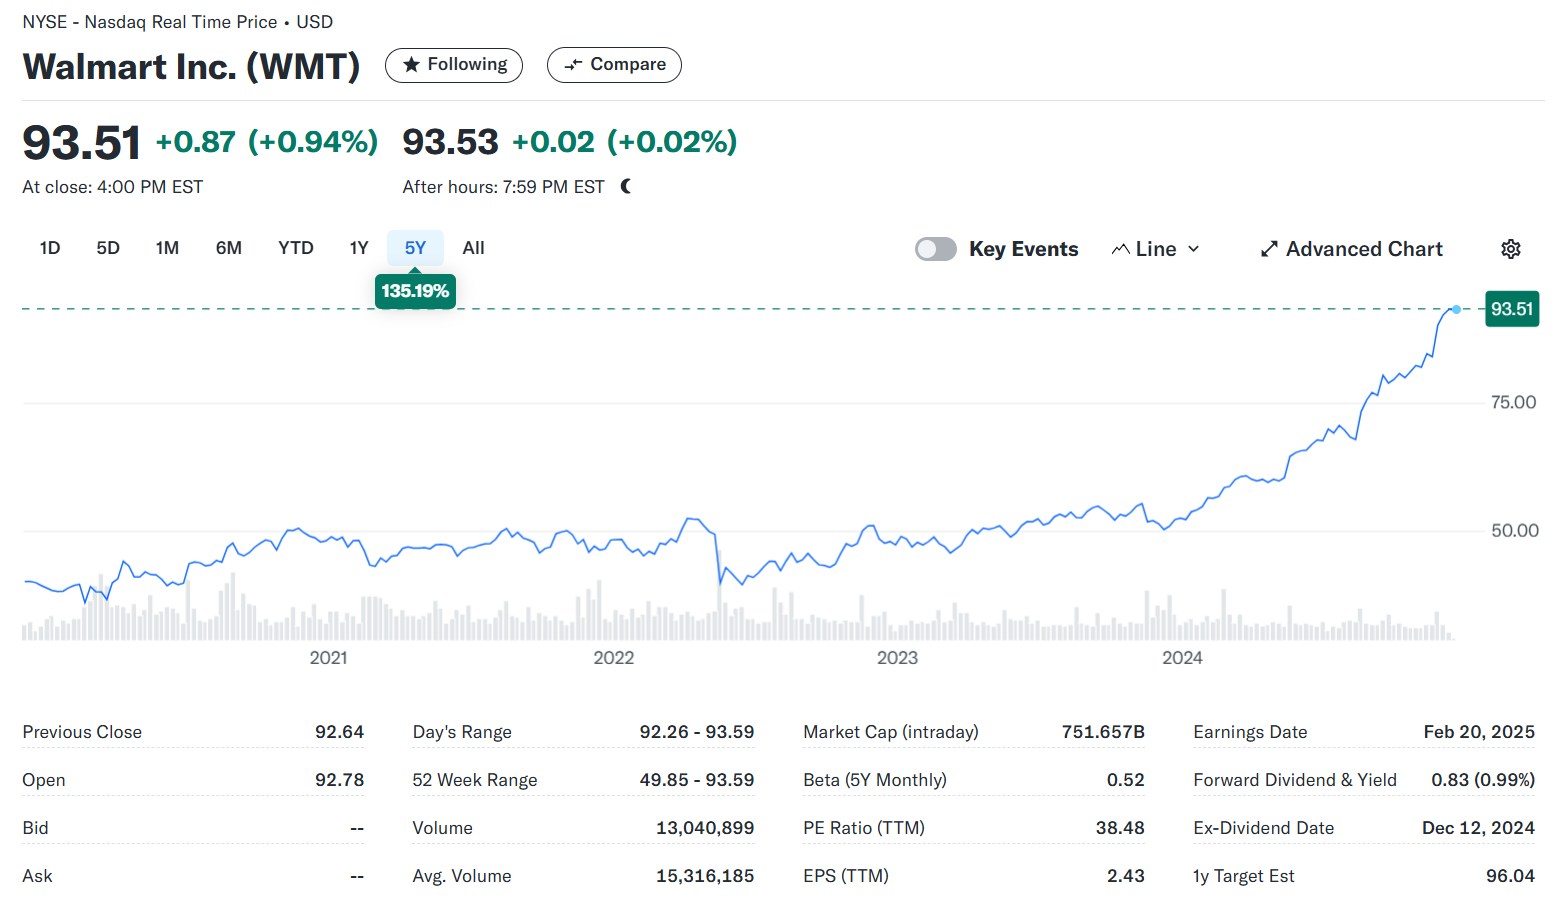Click the EPS (TTM) value 2.43
1557x899 pixels.
click(1125, 876)
